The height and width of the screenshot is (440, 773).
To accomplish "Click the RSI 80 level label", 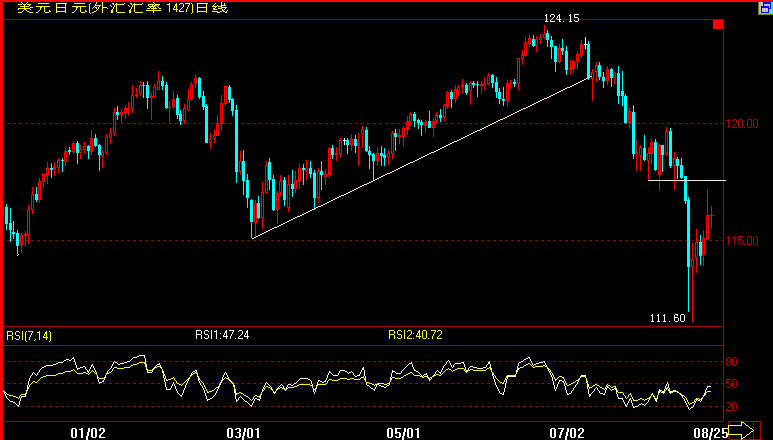I will pos(732,362).
